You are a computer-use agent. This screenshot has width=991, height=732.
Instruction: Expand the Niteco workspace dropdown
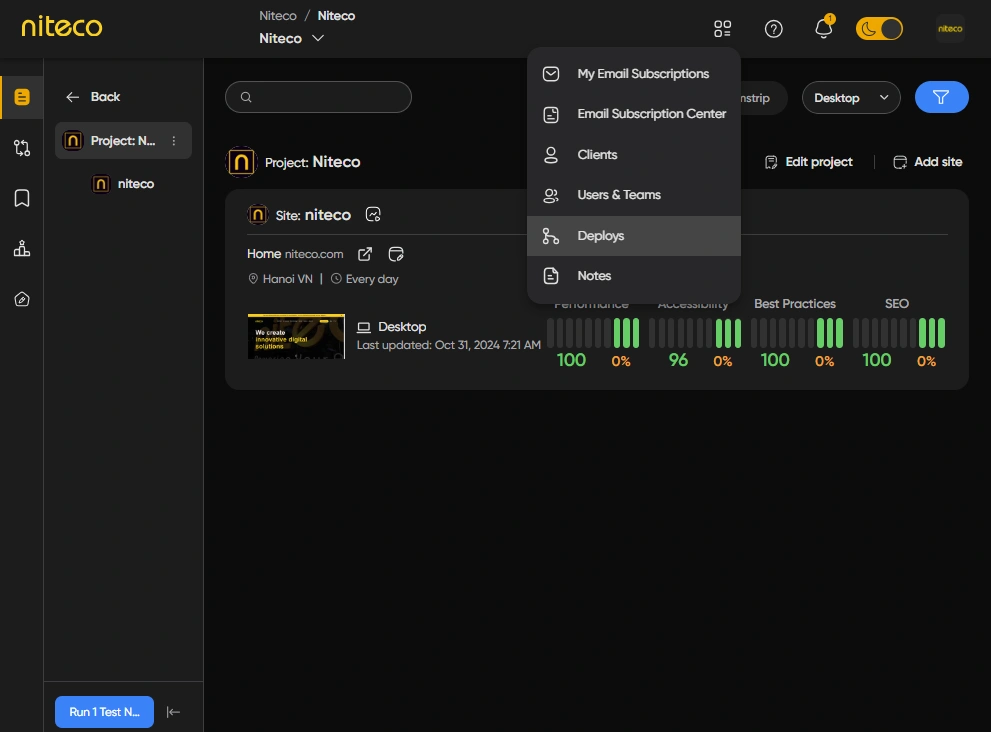(x=291, y=39)
